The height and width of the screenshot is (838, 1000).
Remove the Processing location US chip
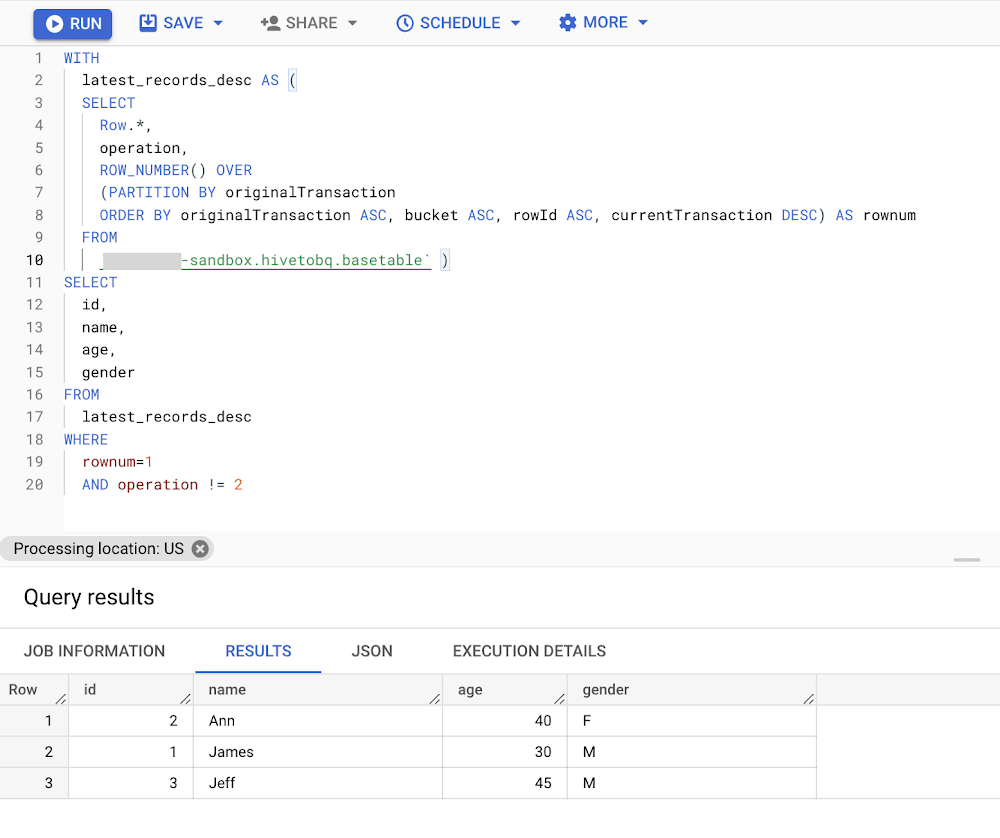point(200,549)
